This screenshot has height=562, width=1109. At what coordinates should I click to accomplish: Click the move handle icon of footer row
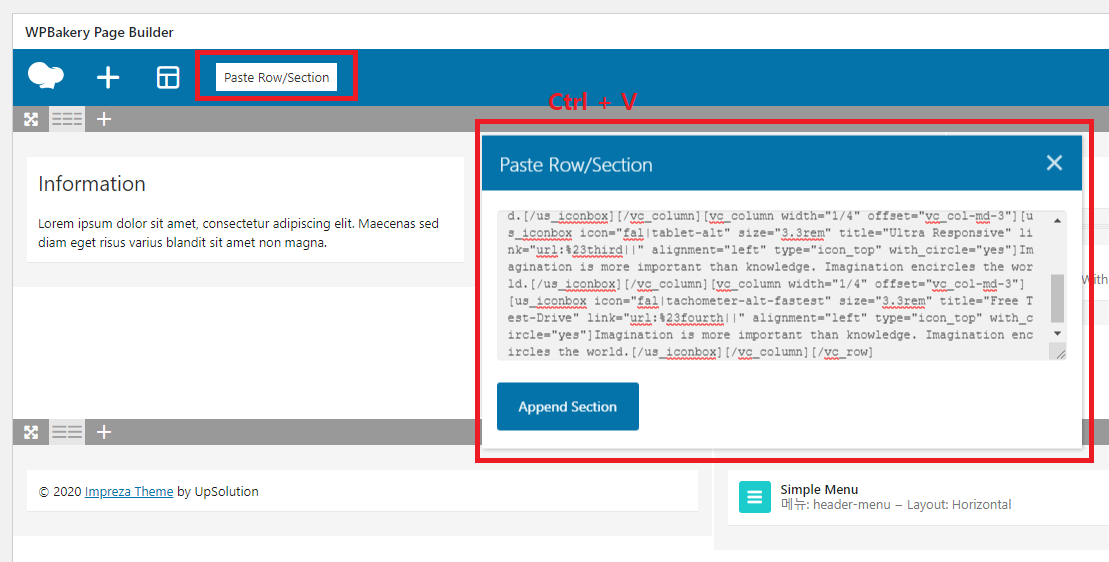coord(31,432)
